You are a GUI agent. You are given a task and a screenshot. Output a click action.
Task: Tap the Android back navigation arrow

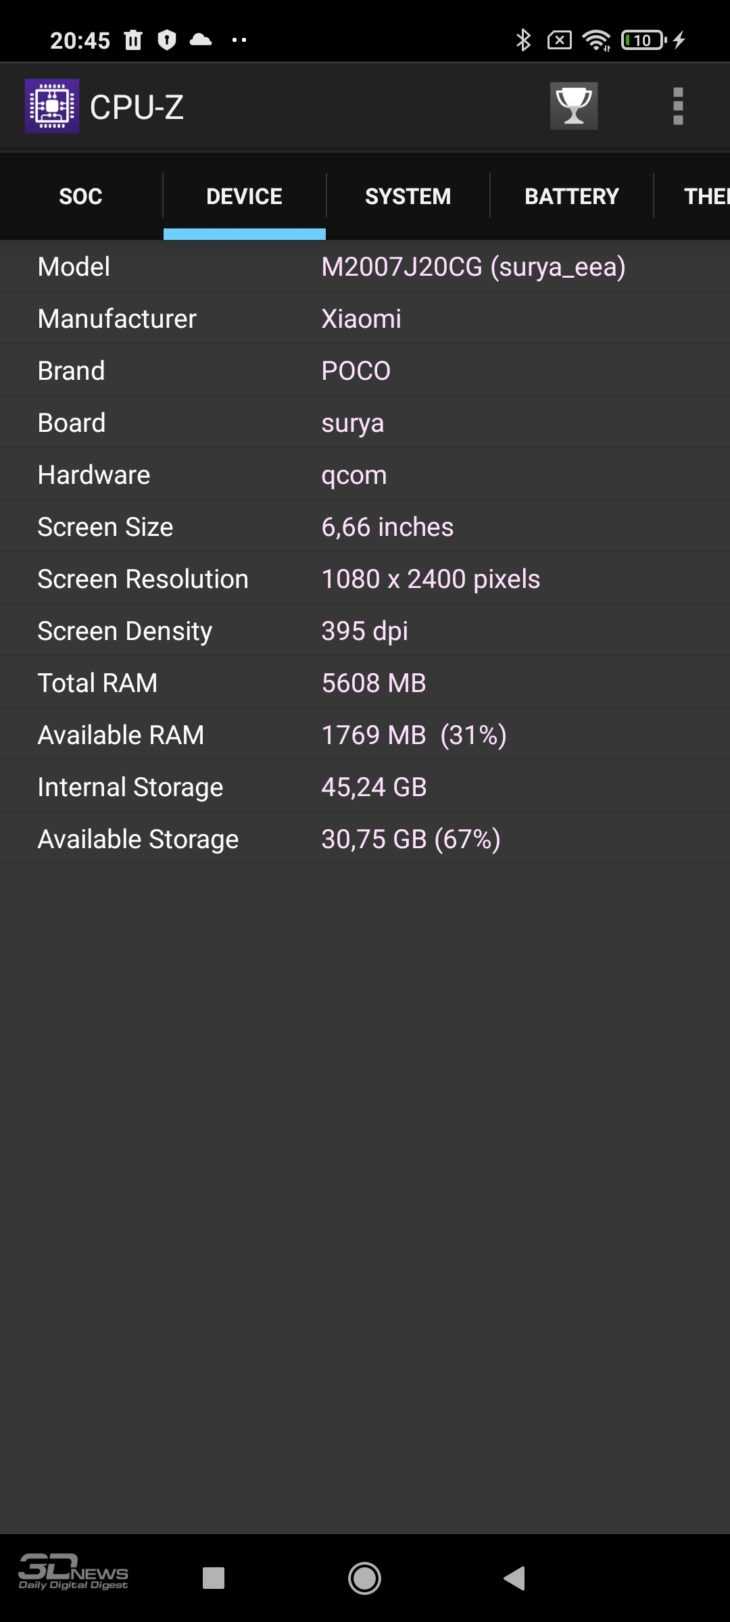(514, 1577)
